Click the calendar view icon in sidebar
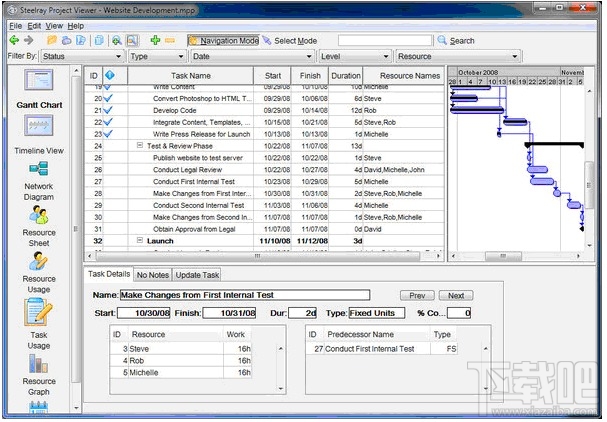This screenshot has width=607, height=422. coord(39,407)
